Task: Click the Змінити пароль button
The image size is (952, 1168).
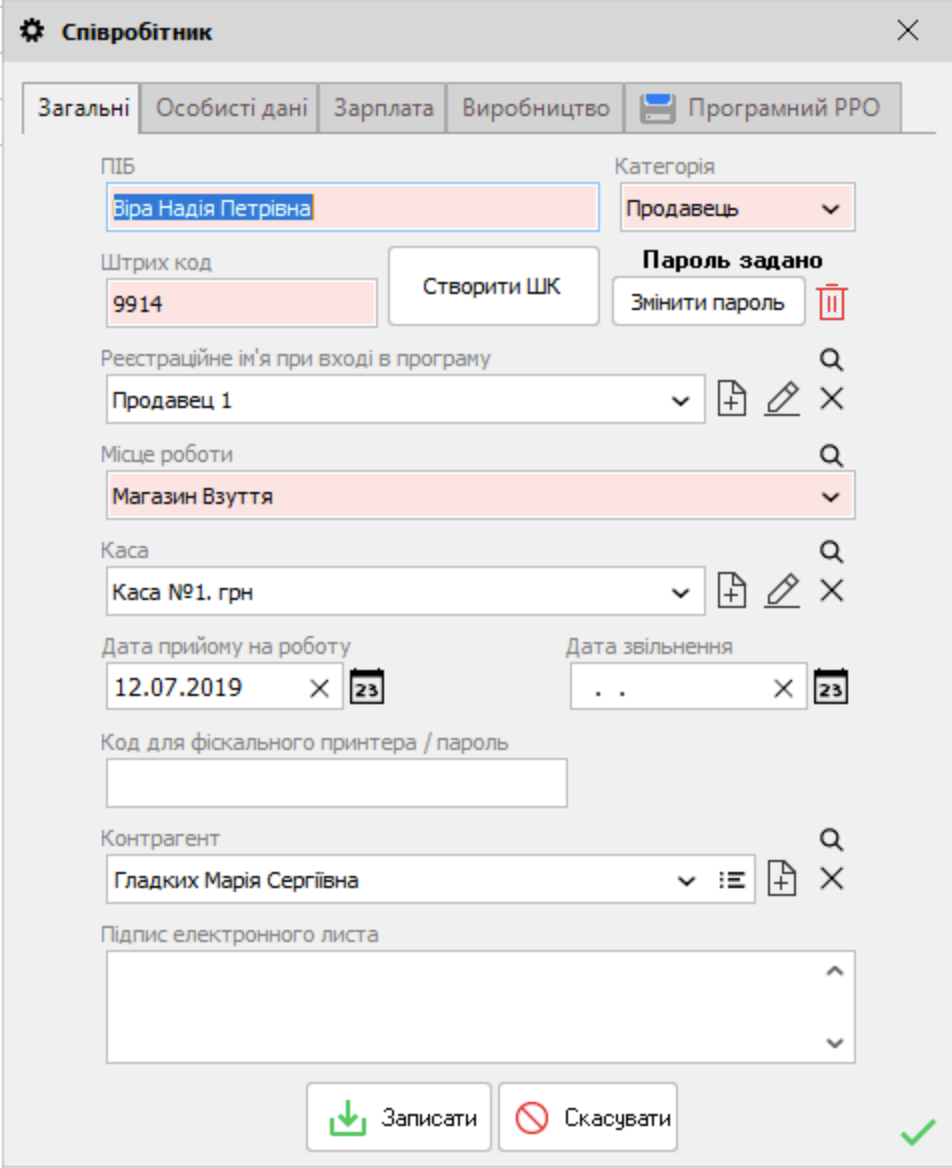Action: click(708, 302)
